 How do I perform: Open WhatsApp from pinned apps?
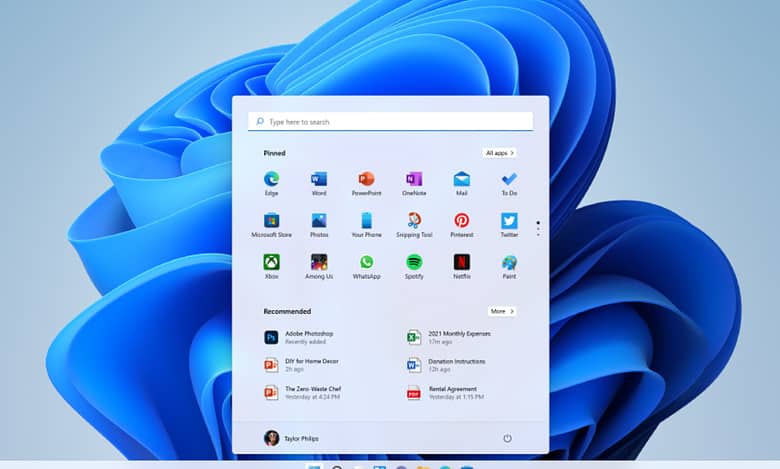point(367,267)
